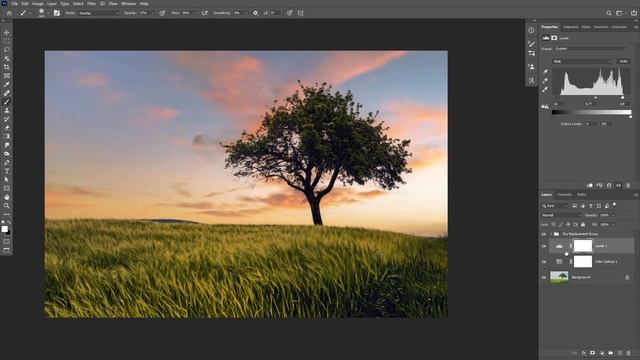This screenshot has width=640, height=360.
Task: Open the Preset dropdown in Properties
Action: [591, 49]
